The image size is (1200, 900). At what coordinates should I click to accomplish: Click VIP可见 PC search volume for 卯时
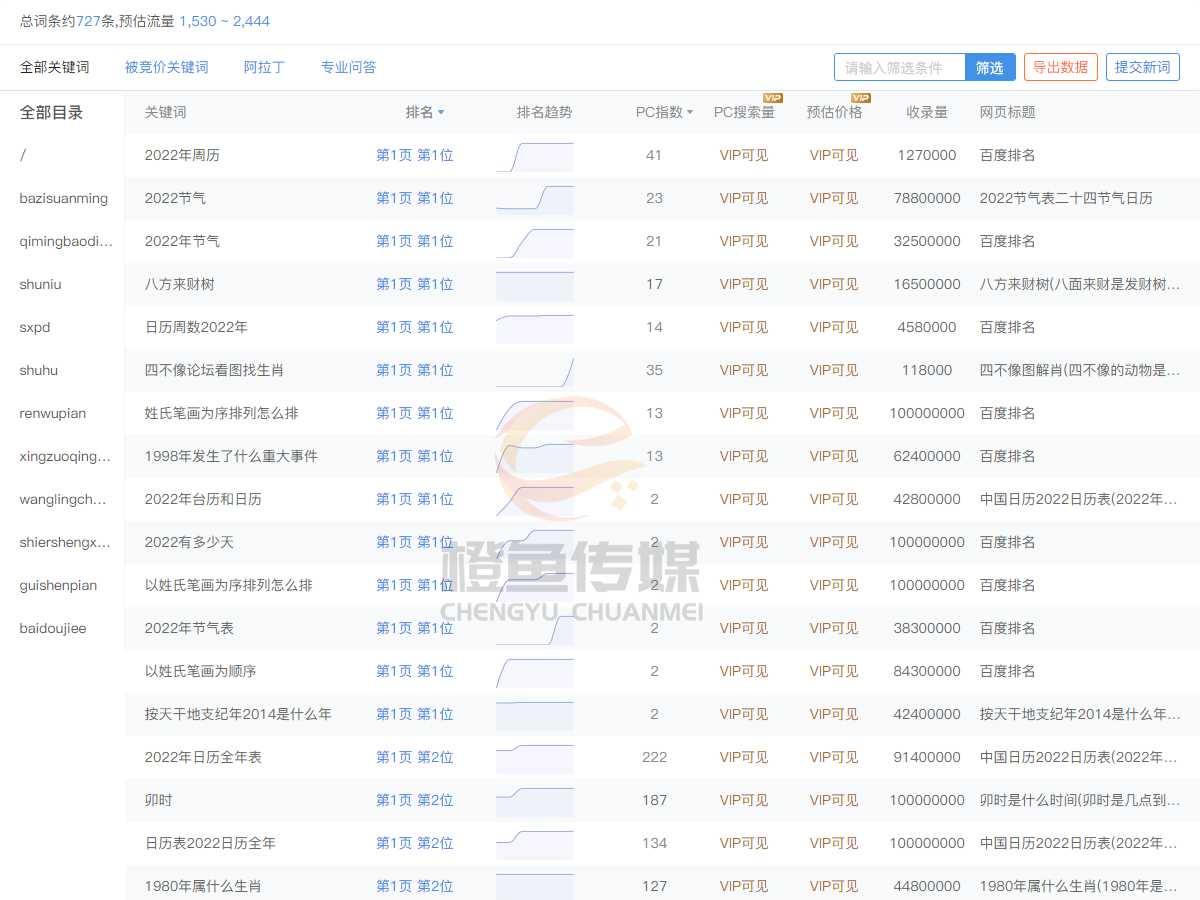coord(744,801)
